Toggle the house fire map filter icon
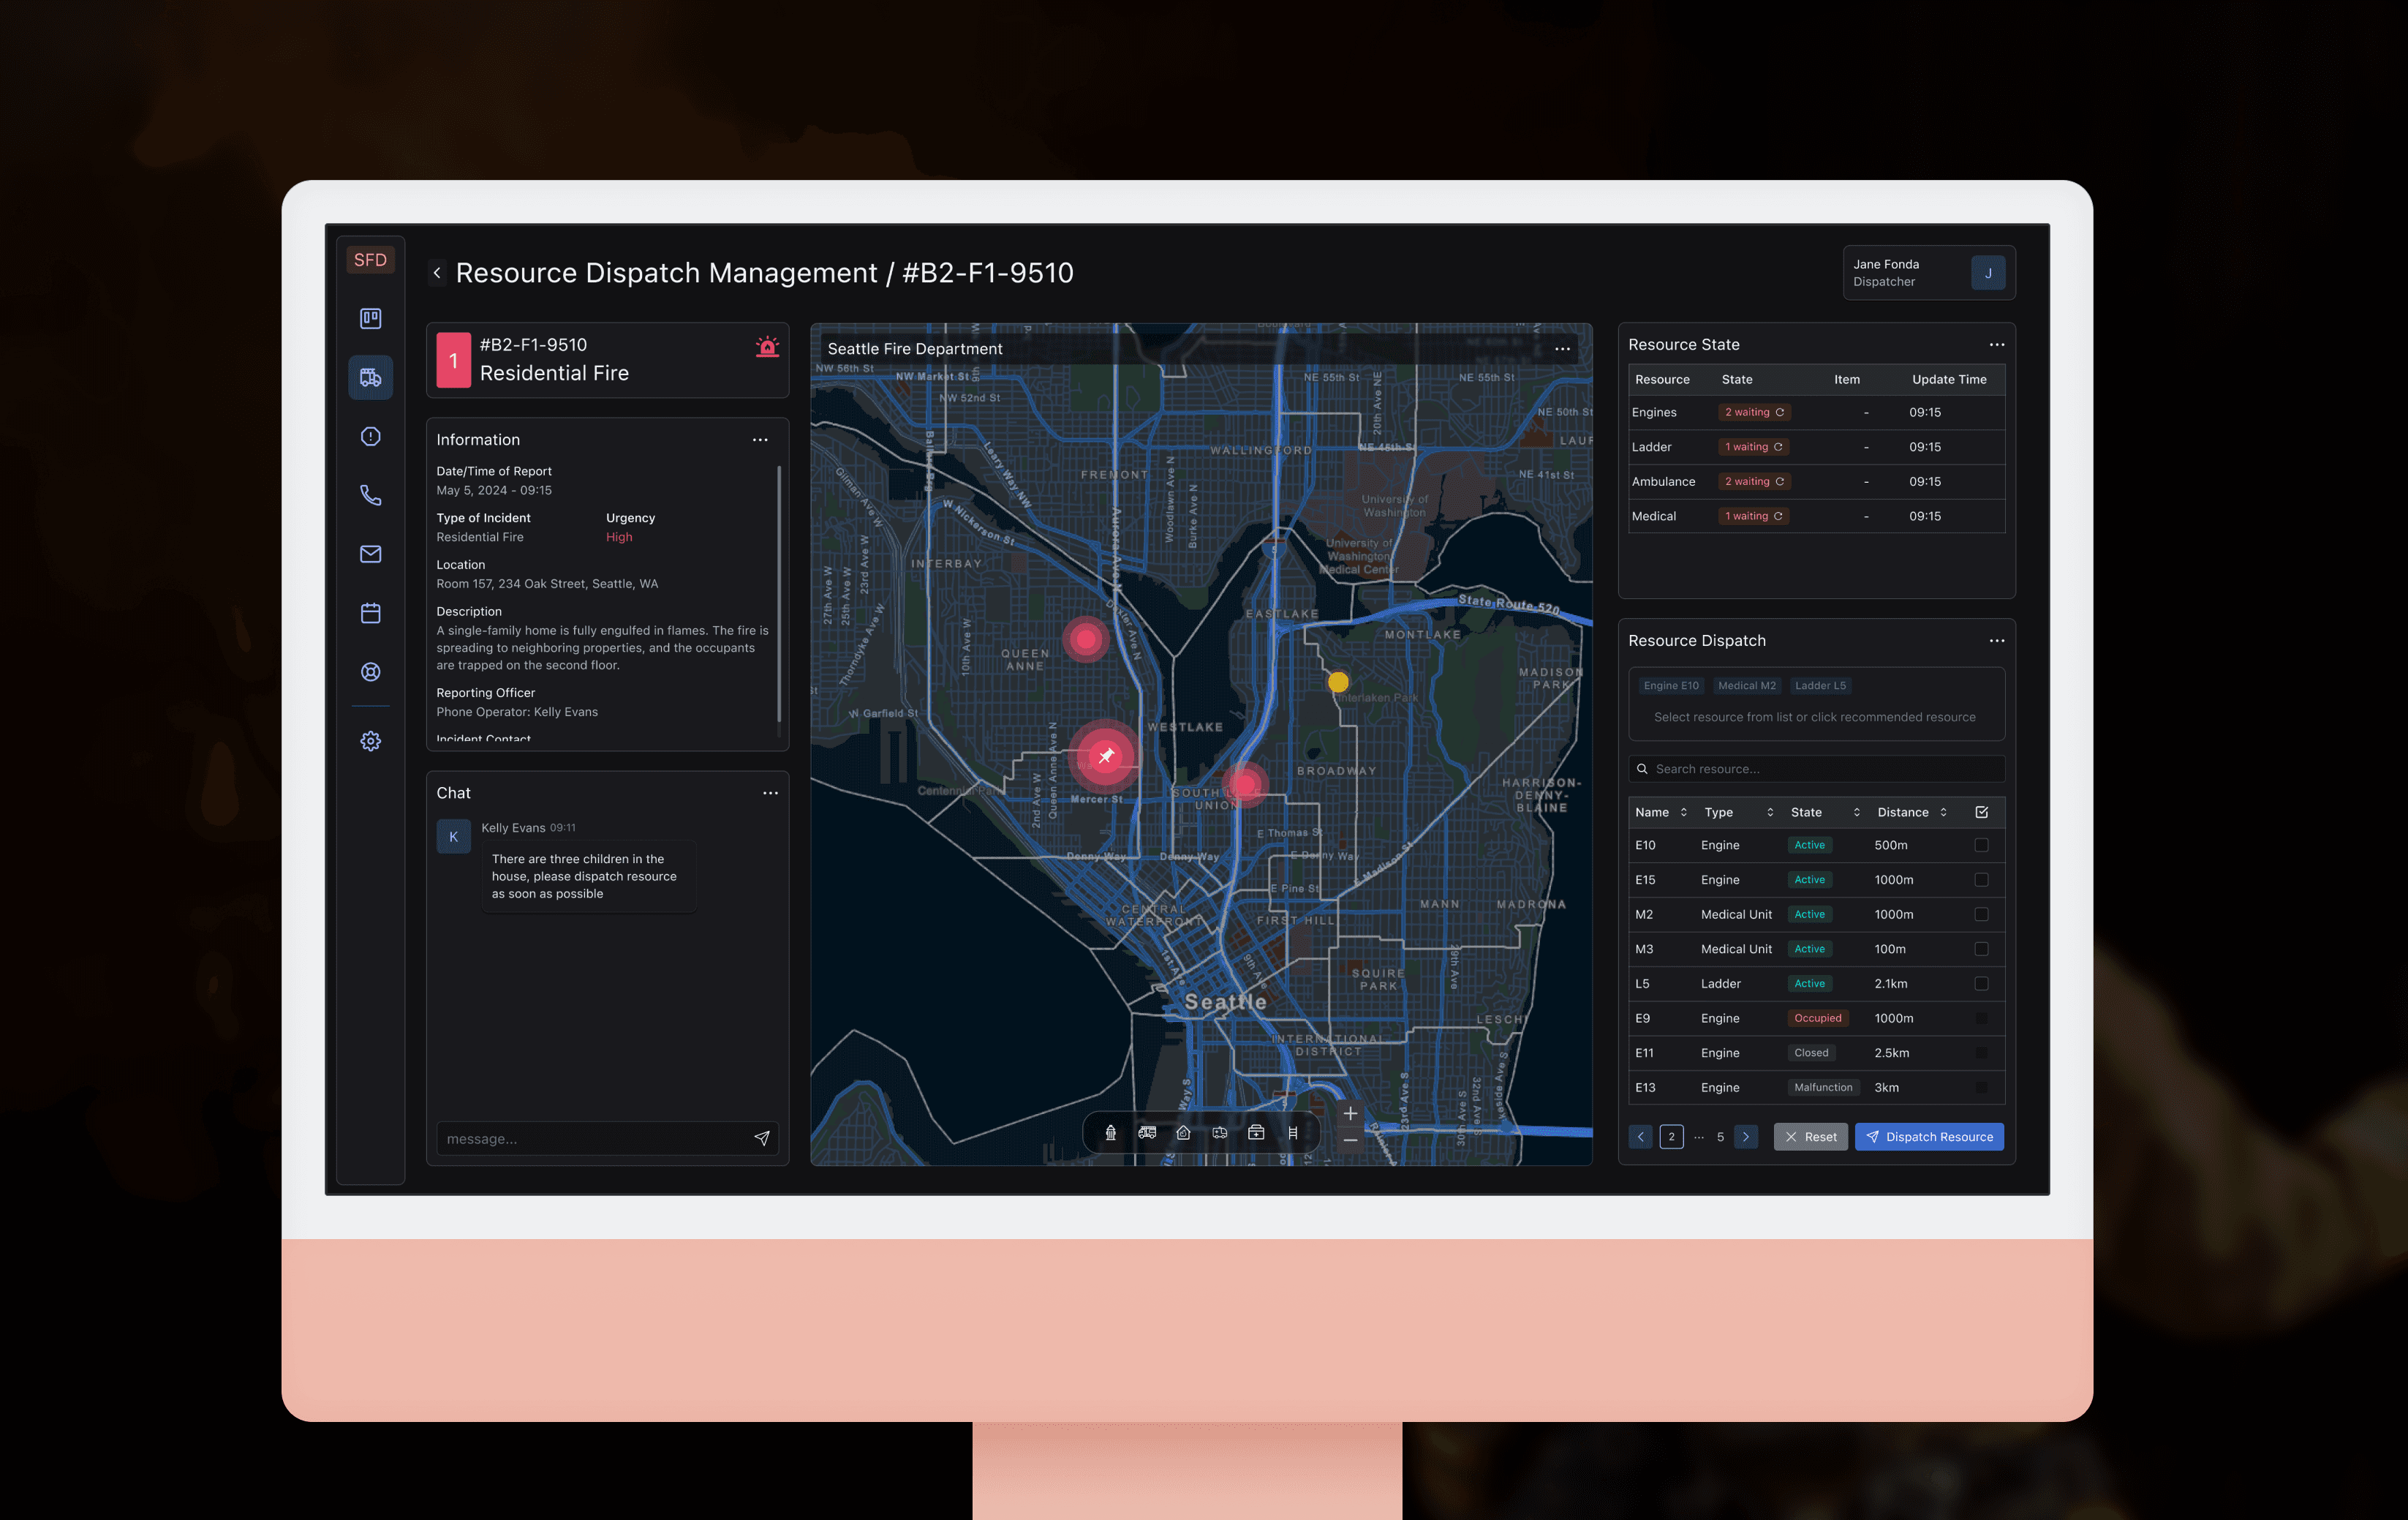The image size is (2408, 1520). point(1183,1133)
